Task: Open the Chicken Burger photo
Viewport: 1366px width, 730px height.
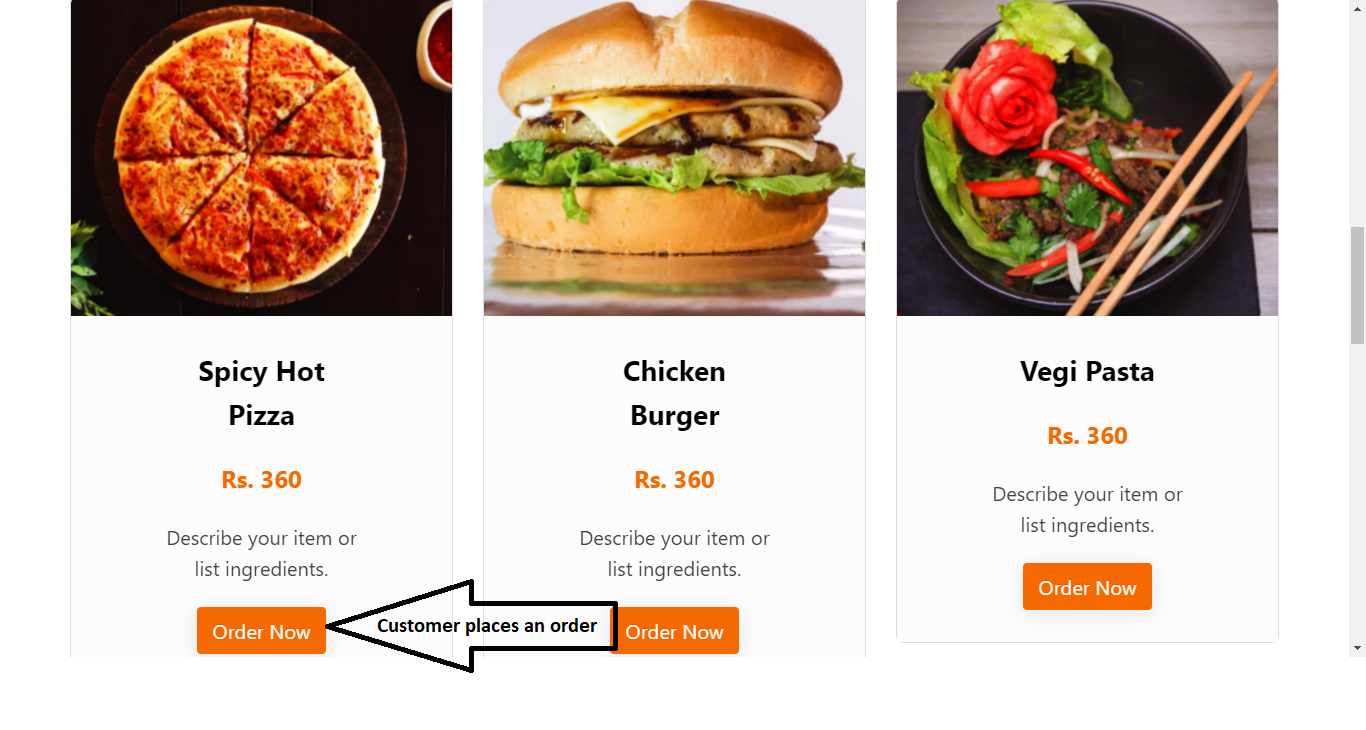Action: tap(674, 158)
